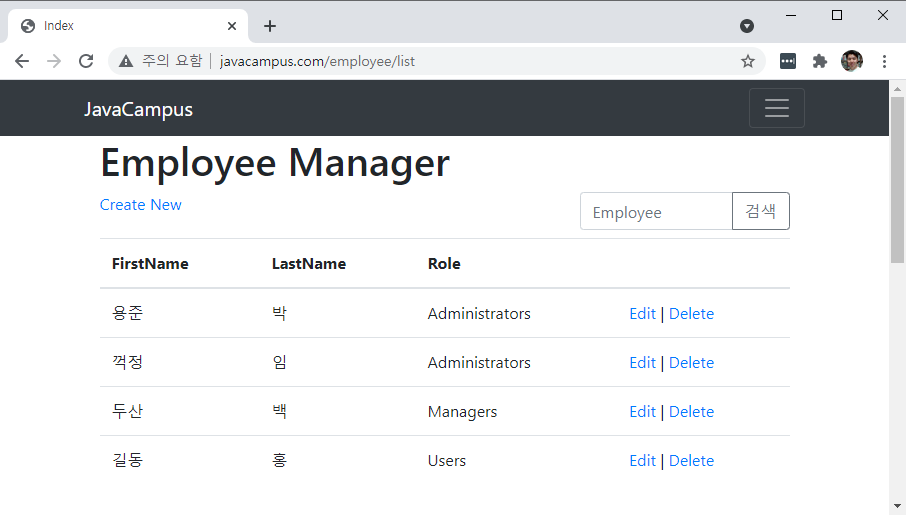This screenshot has height=515, width=906.
Task: Click the Employee search input field
Action: (656, 212)
